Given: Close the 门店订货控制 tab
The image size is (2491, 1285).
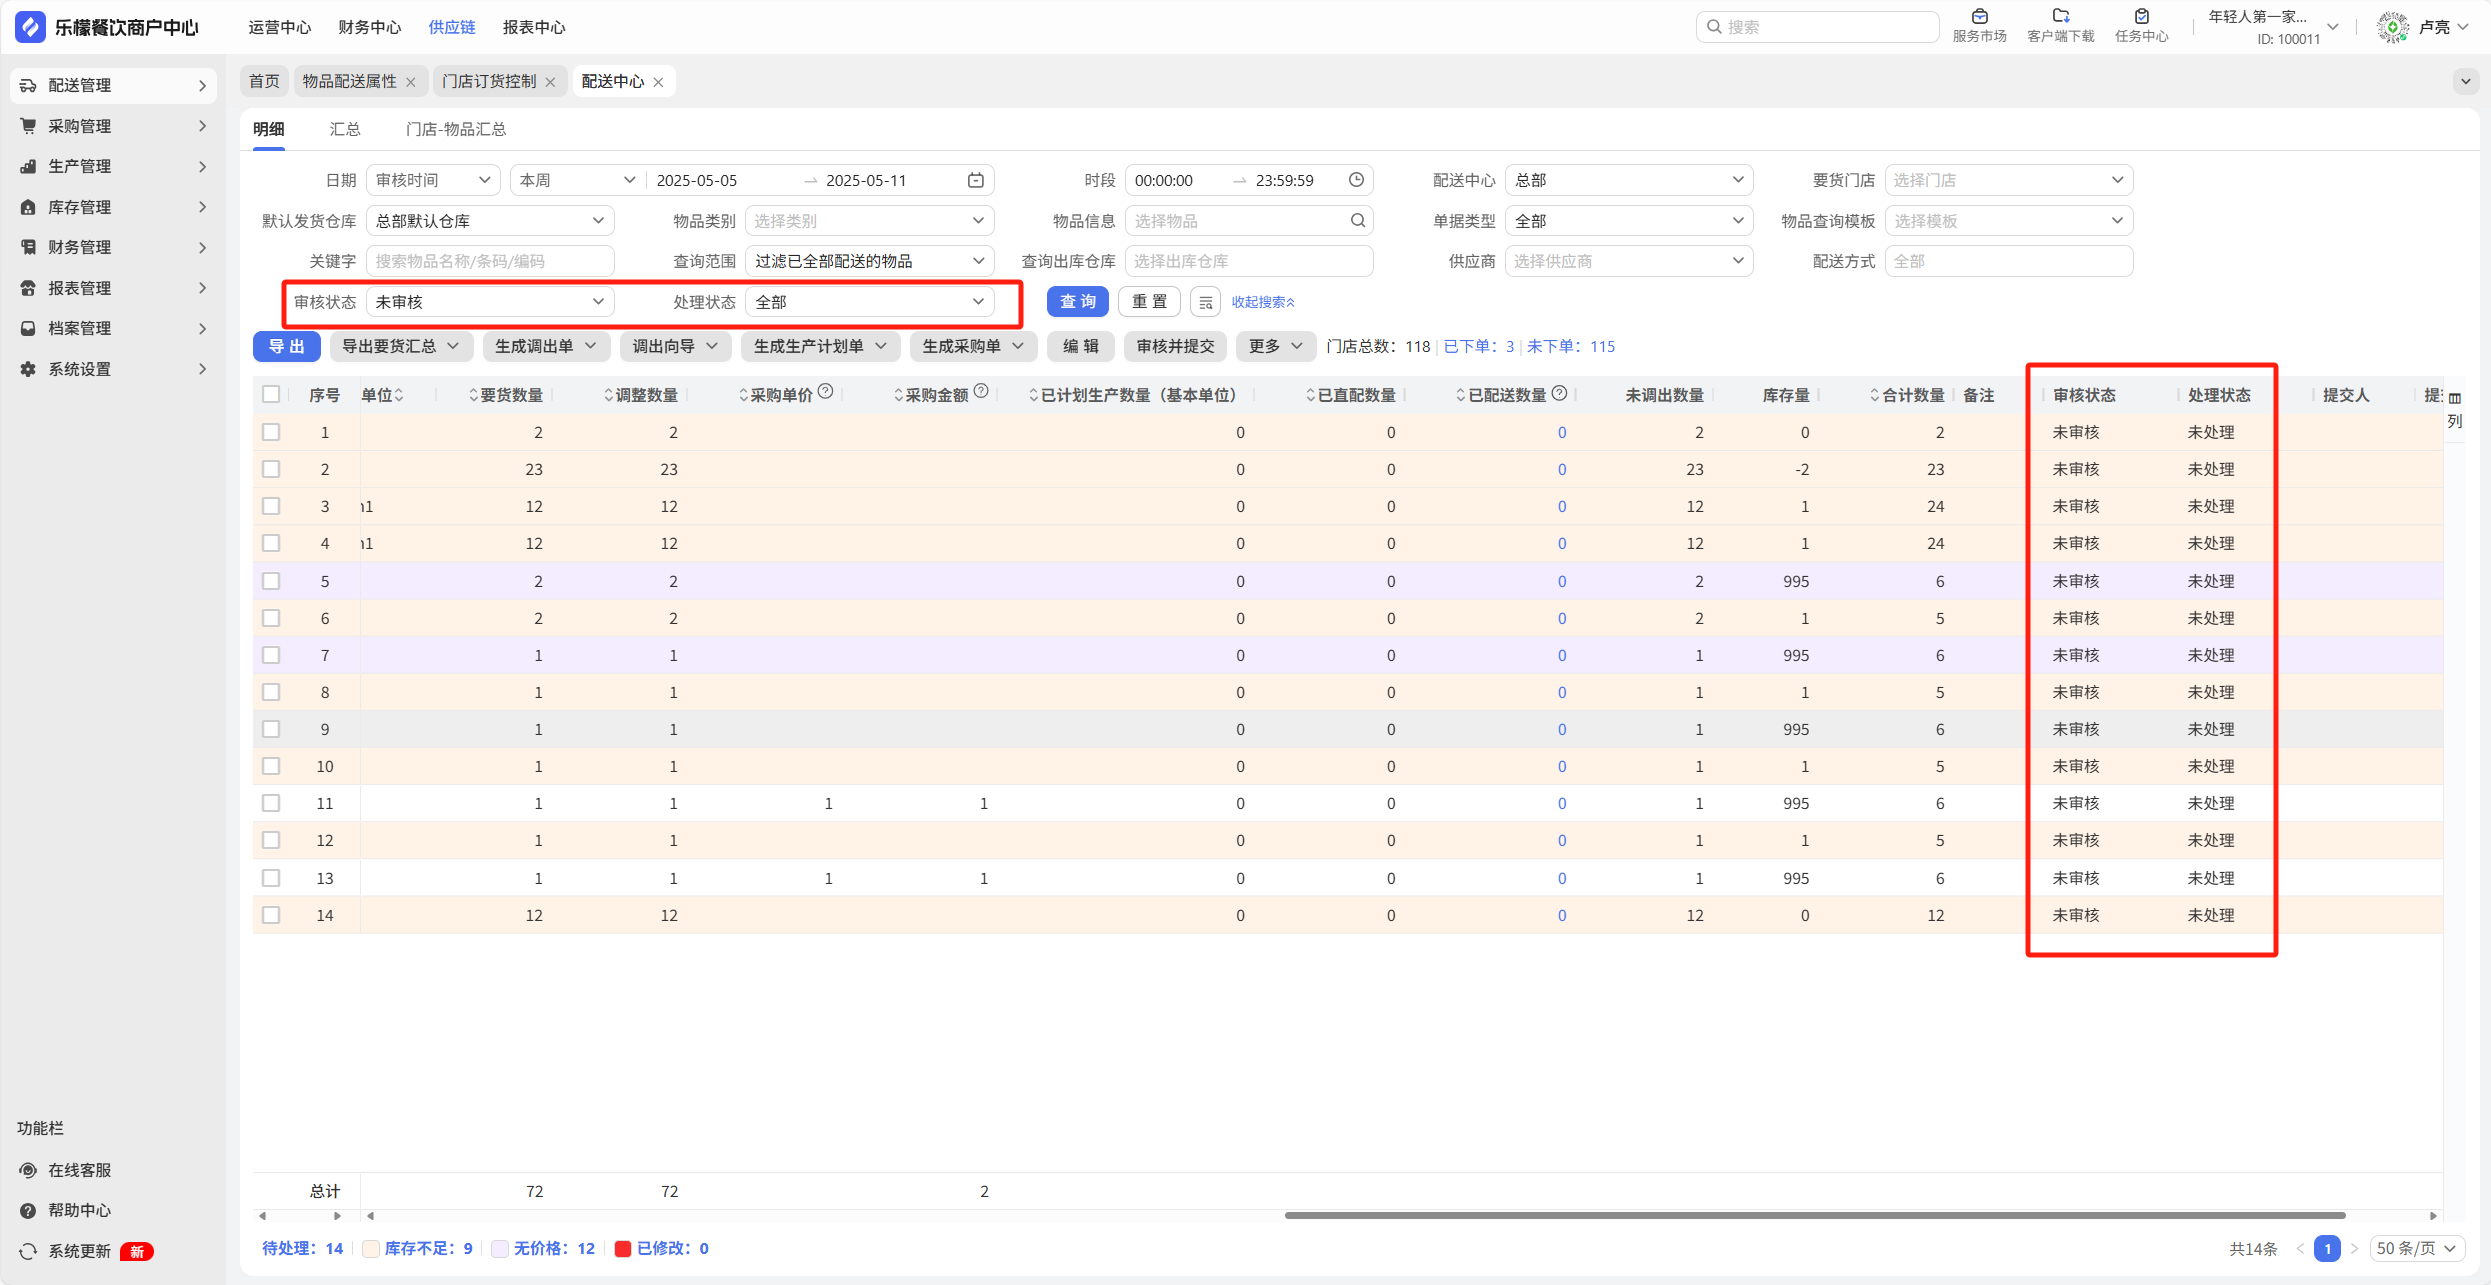Looking at the screenshot, I should click(x=550, y=82).
